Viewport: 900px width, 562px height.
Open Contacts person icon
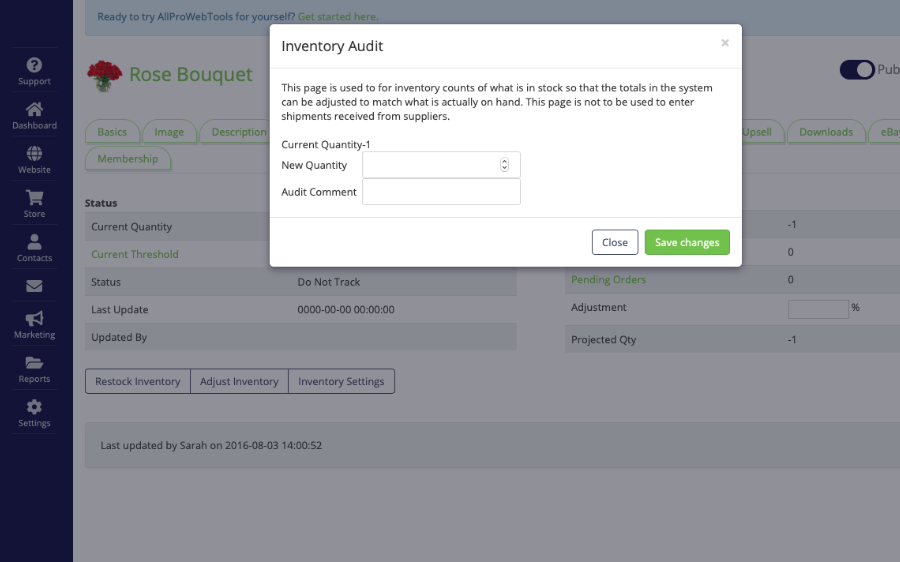pyautogui.click(x=34, y=242)
